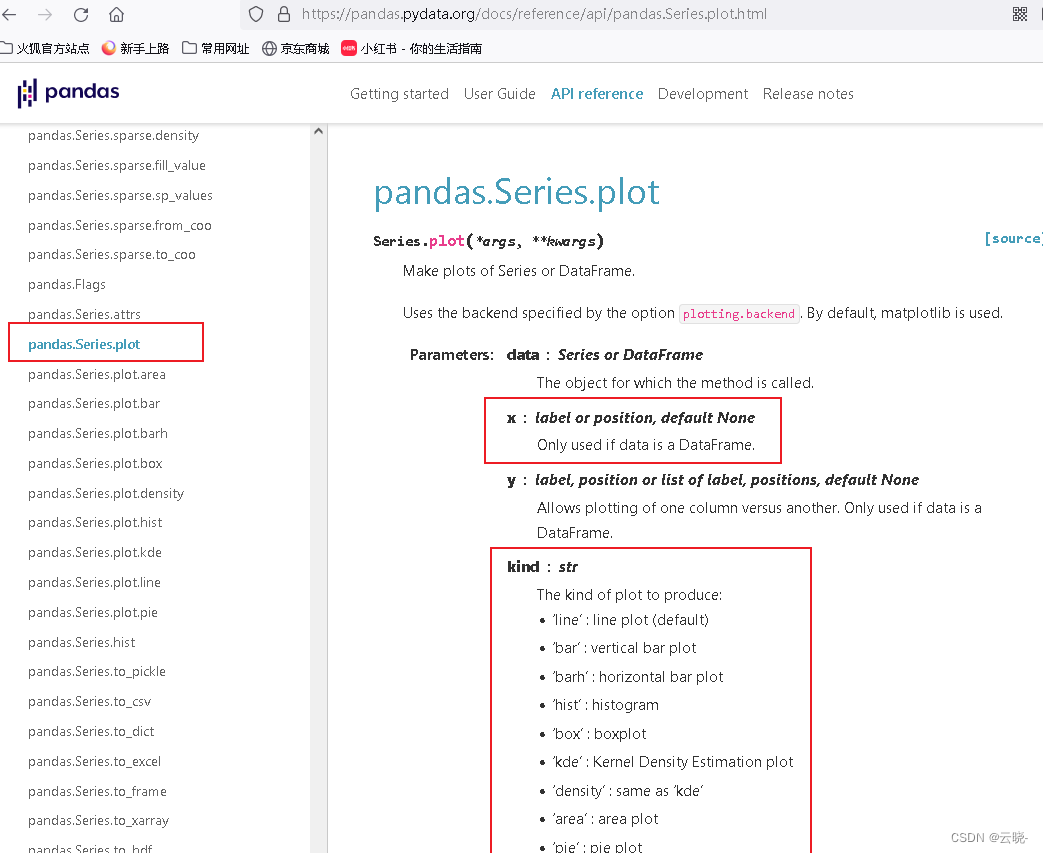Open the User Guide tab
This screenshot has width=1043, height=853.
500,94
